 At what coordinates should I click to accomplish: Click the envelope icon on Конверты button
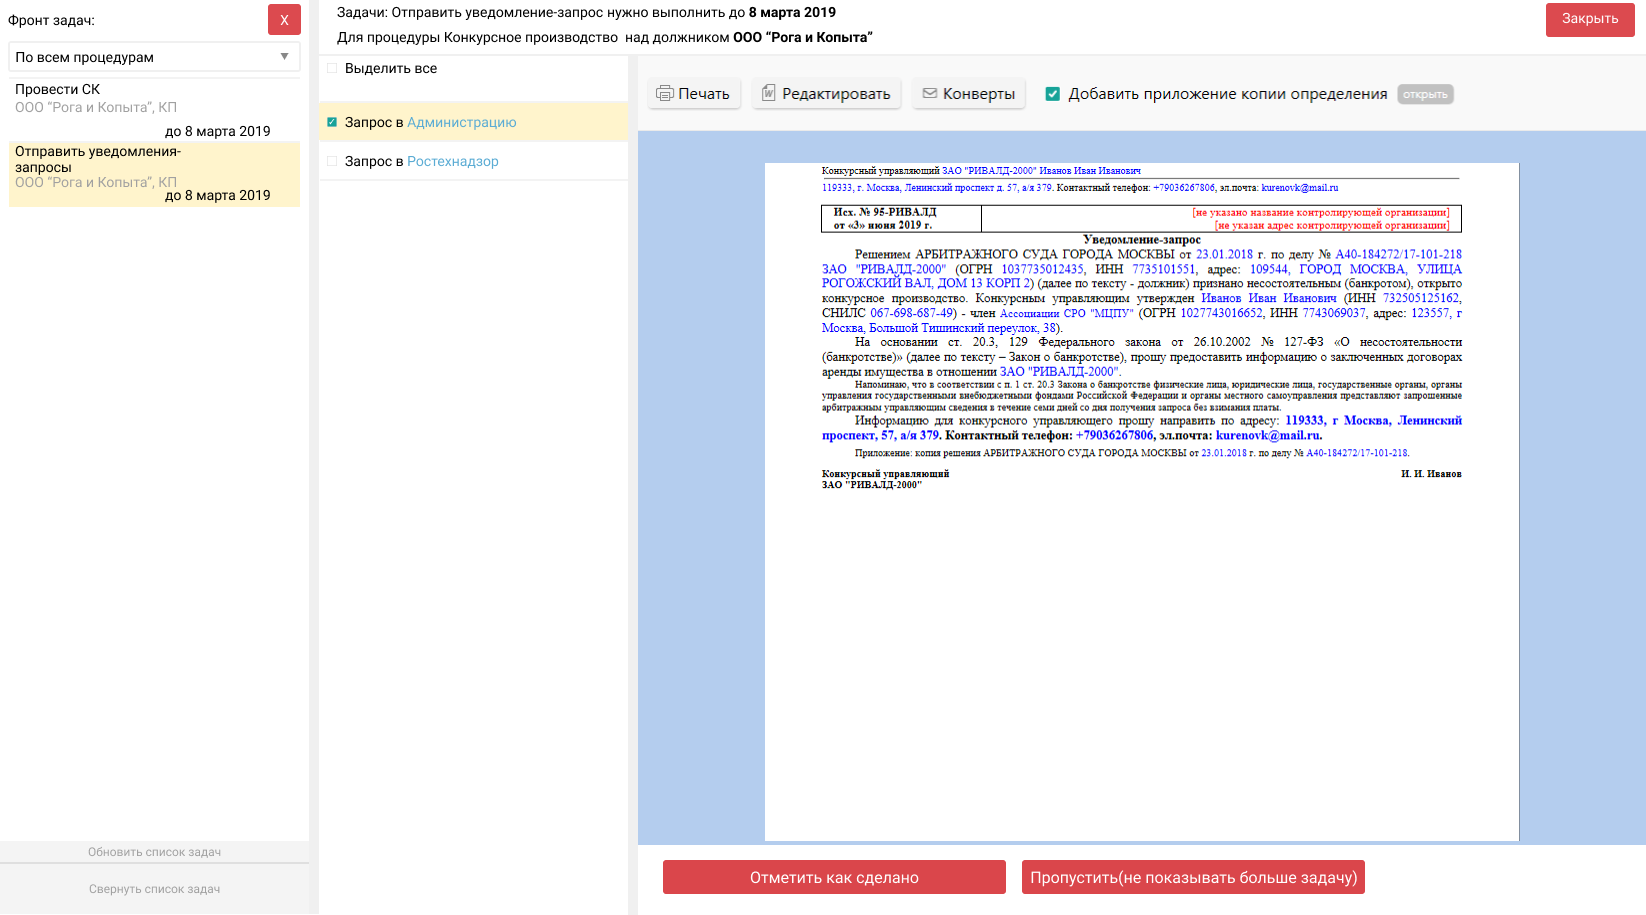pyautogui.click(x=930, y=93)
